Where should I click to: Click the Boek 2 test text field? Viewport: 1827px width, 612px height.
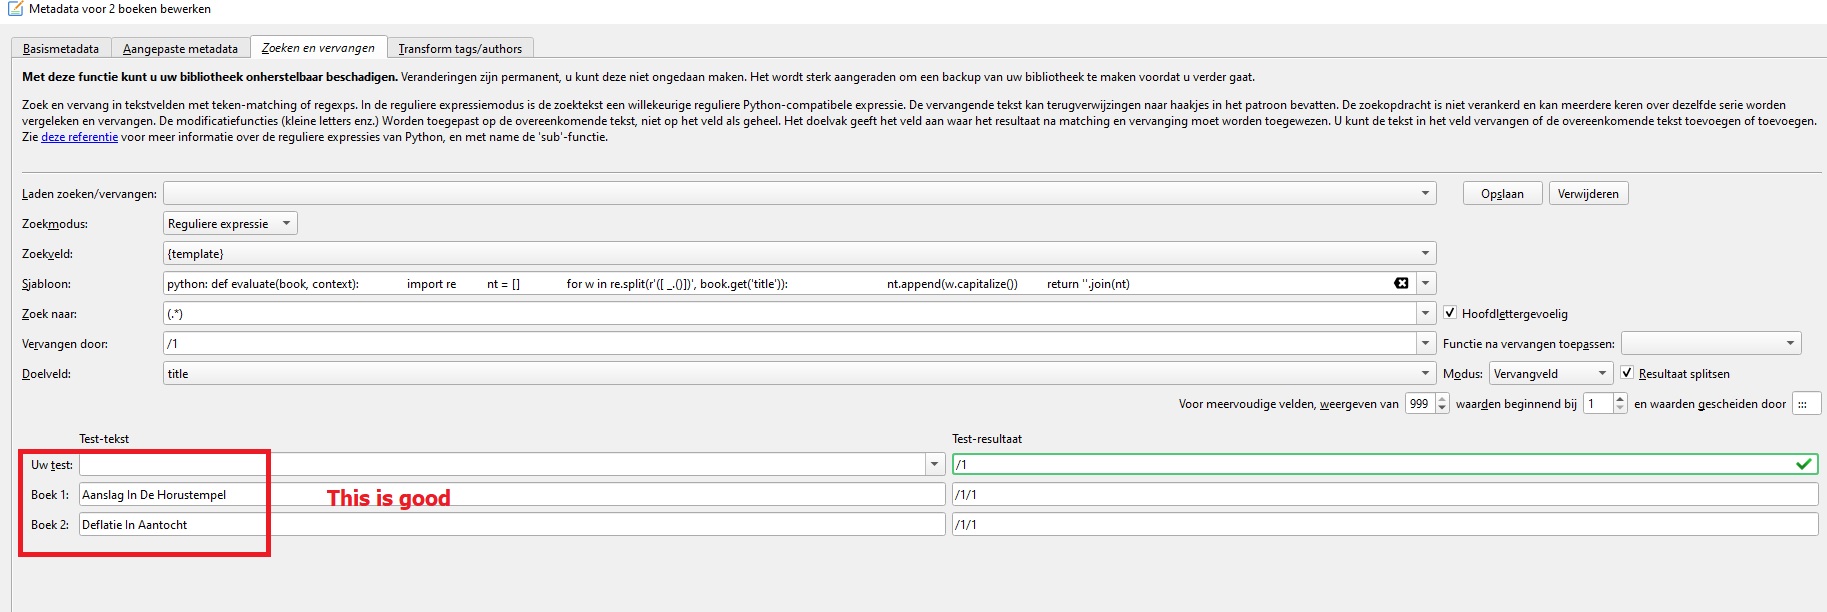(512, 524)
